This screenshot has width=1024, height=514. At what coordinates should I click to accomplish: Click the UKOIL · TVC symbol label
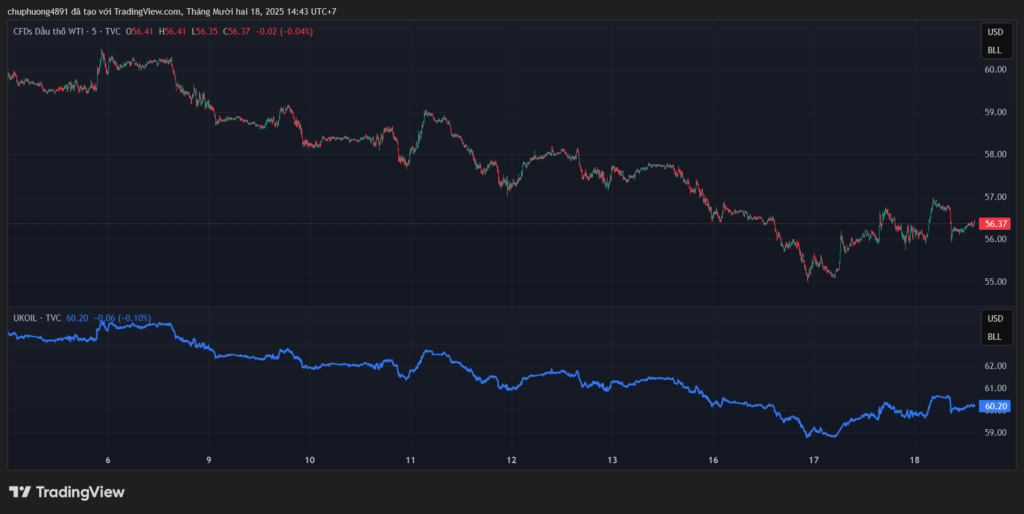coord(37,318)
